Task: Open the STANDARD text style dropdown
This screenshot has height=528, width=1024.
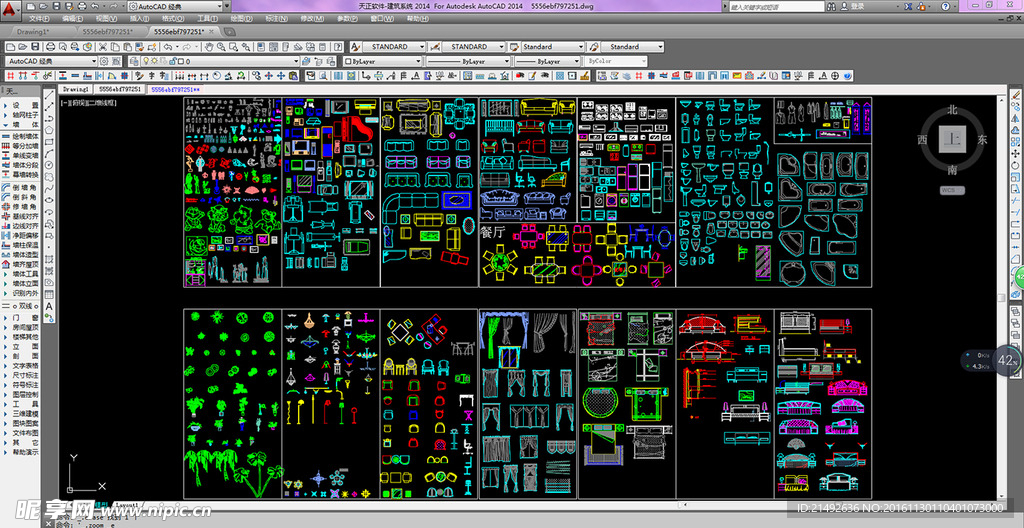Action: coord(389,47)
